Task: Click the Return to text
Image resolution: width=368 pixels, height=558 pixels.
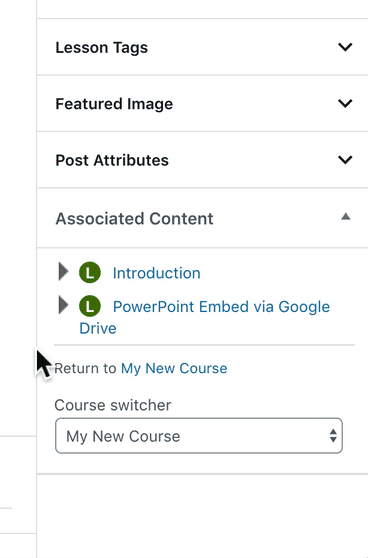Action: click(85, 368)
